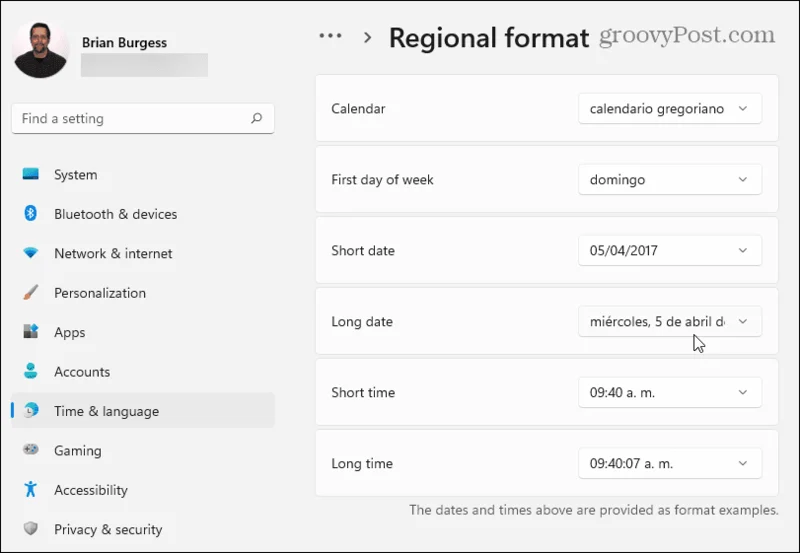
Task: Click the Short date label
Action: tap(363, 250)
